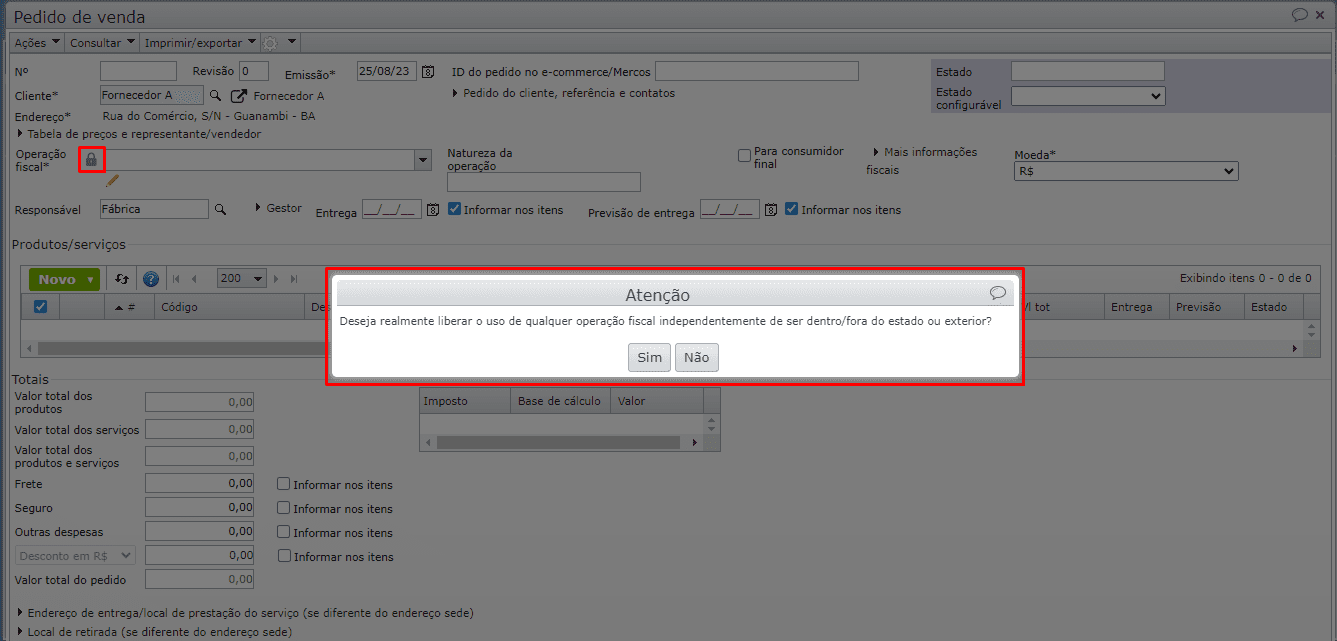Click the magnifier search icon next to Cliente
Image resolution: width=1337 pixels, height=641 pixels.
[214, 96]
